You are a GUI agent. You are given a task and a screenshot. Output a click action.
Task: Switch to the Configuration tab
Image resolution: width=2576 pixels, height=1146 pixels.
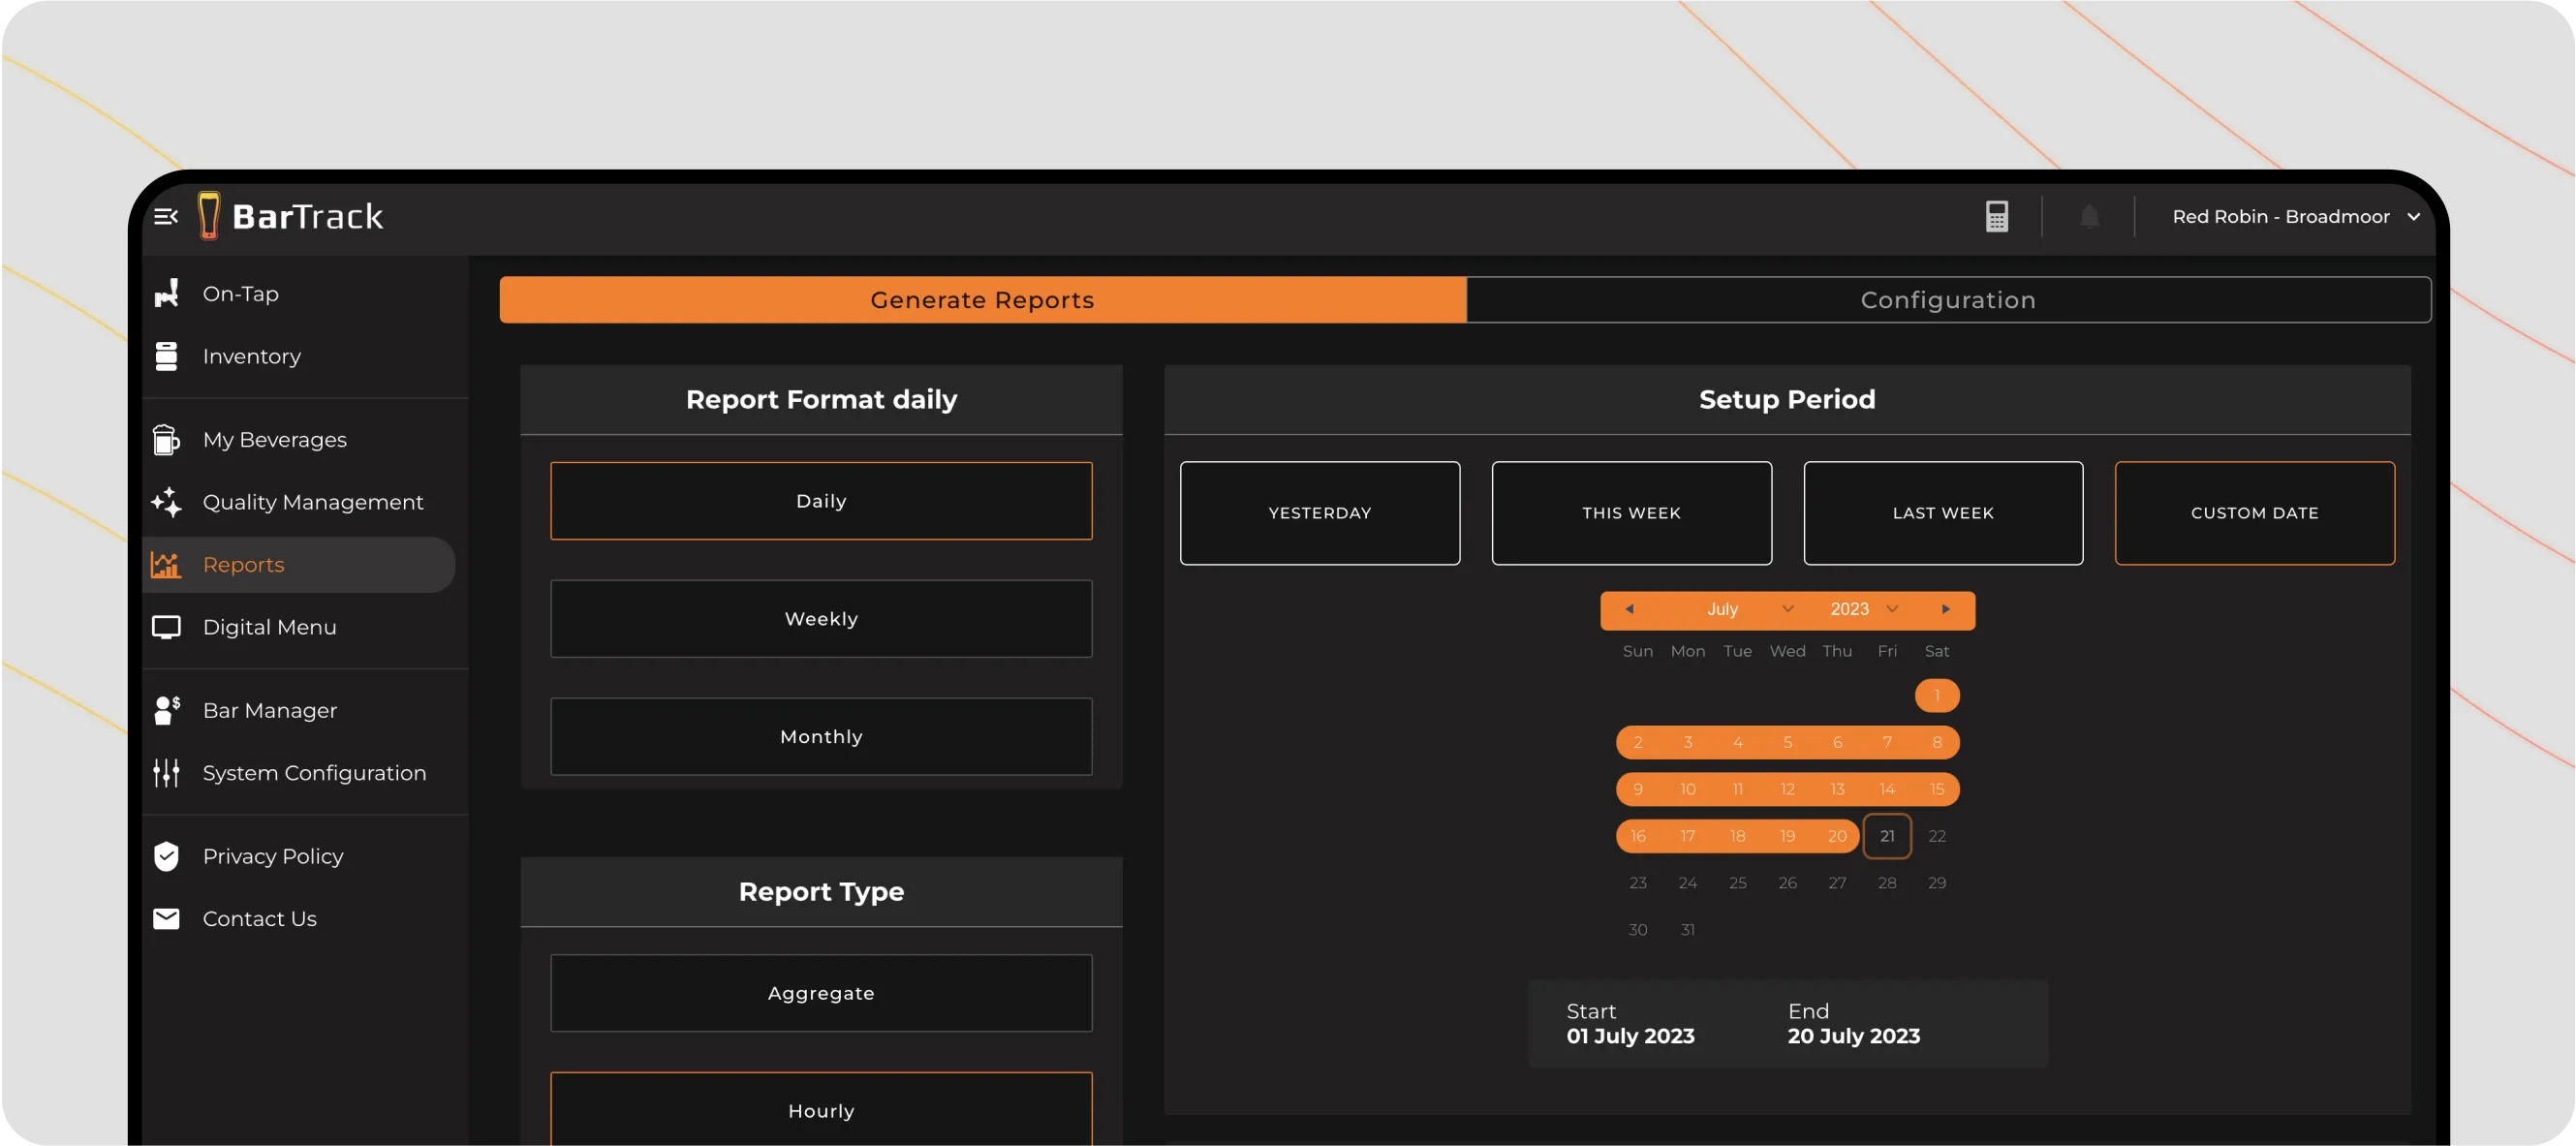(x=1947, y=300)
